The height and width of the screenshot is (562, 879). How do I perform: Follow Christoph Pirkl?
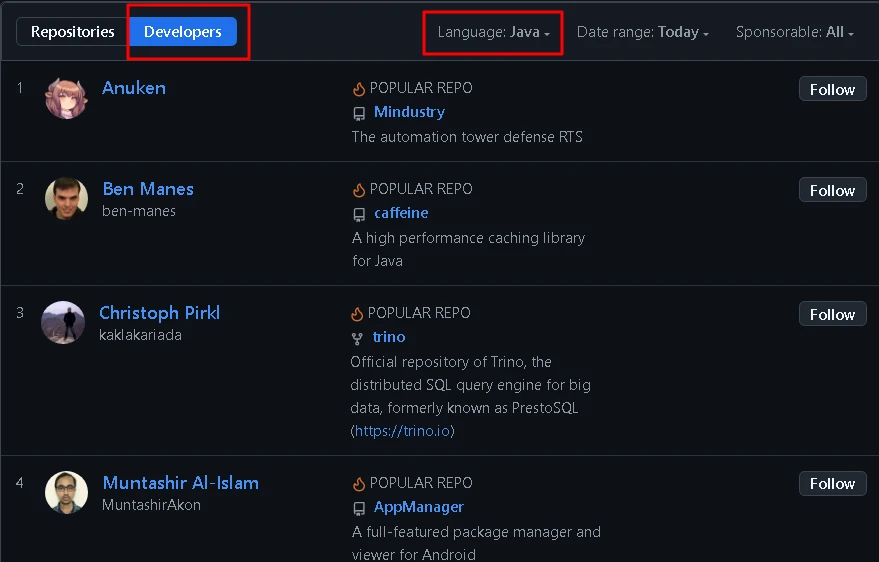[x=832, y=314]
